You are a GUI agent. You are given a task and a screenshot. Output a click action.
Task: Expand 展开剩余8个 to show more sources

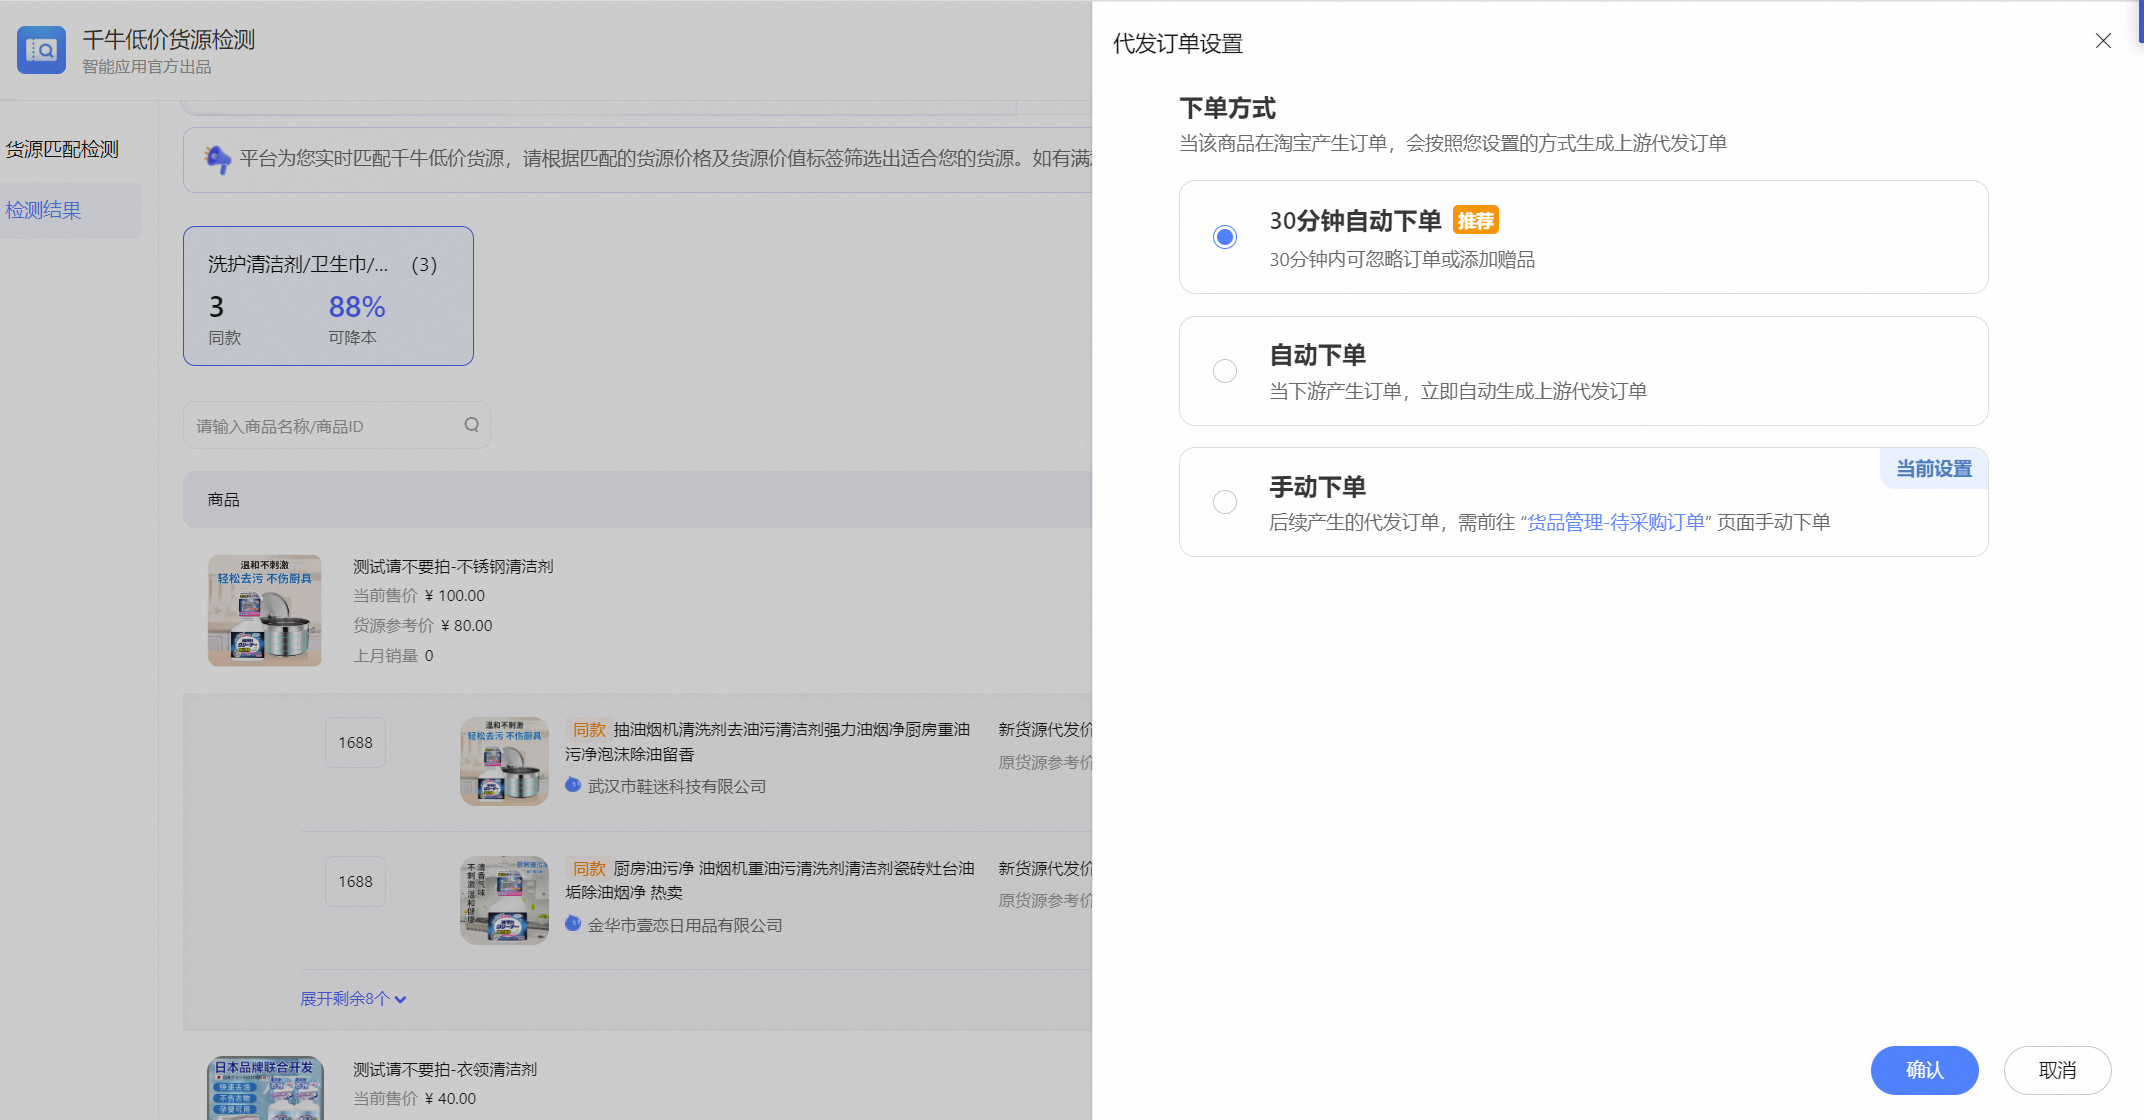pyautogui.click(x=344, y=999)
